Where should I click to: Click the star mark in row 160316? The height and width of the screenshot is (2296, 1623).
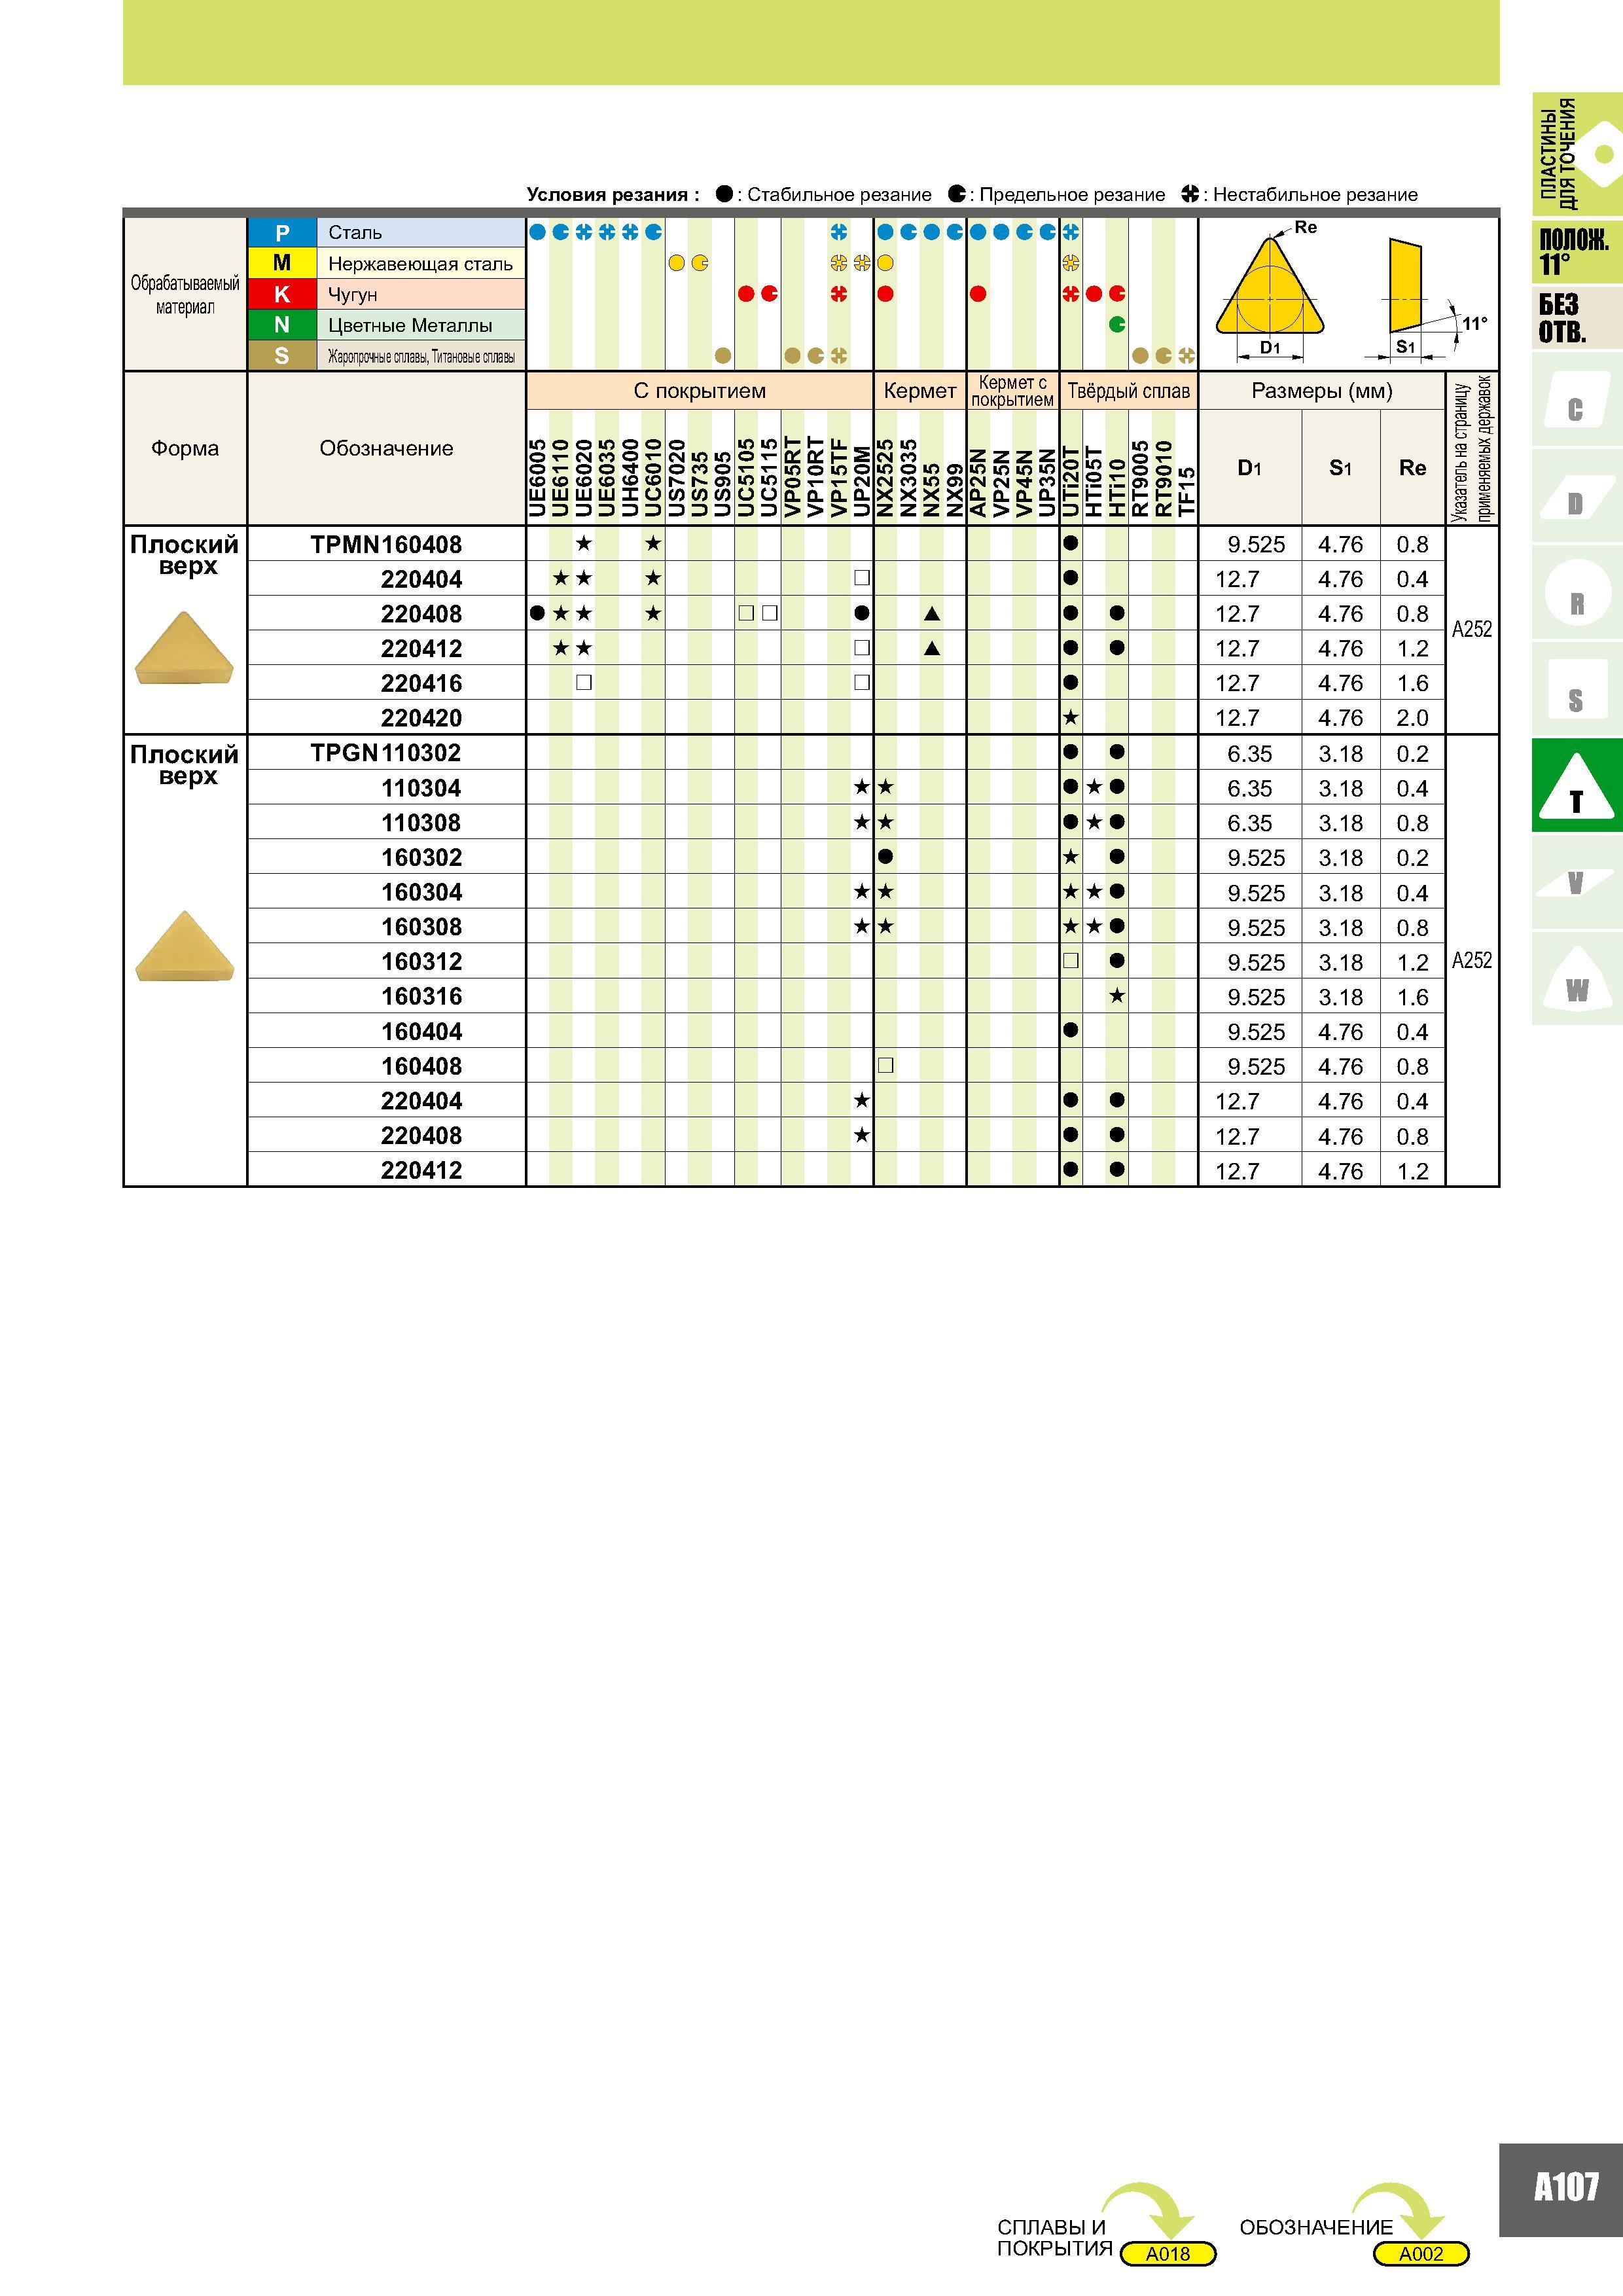click(x=1117, y=996)
